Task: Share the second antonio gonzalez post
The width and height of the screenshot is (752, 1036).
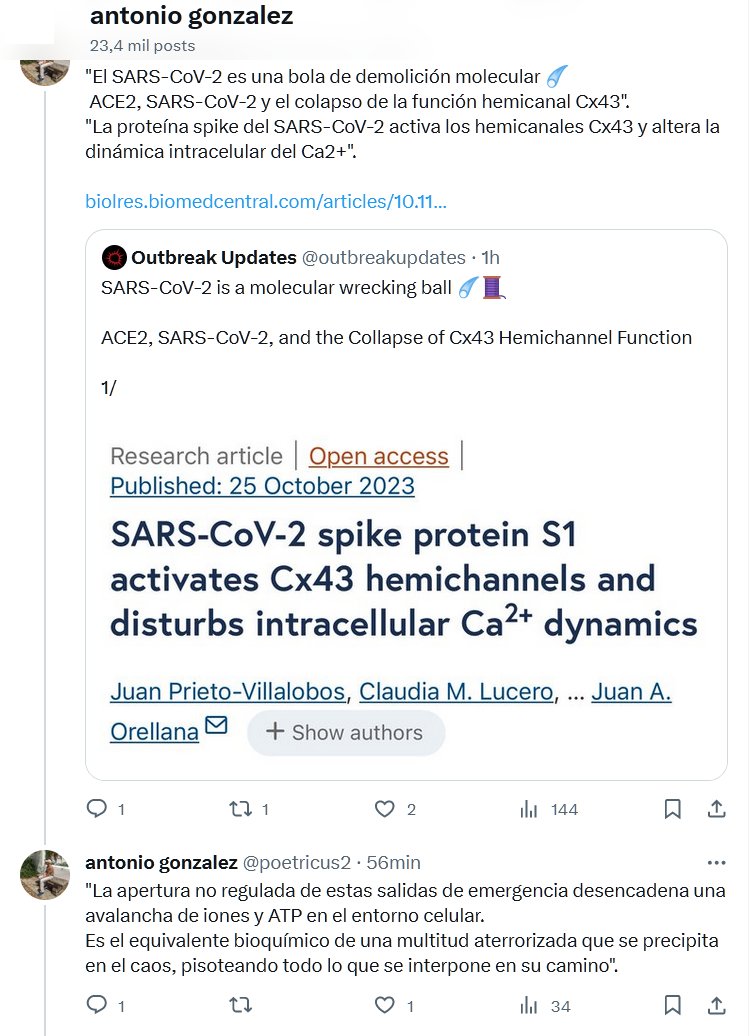Action: 716,1005
